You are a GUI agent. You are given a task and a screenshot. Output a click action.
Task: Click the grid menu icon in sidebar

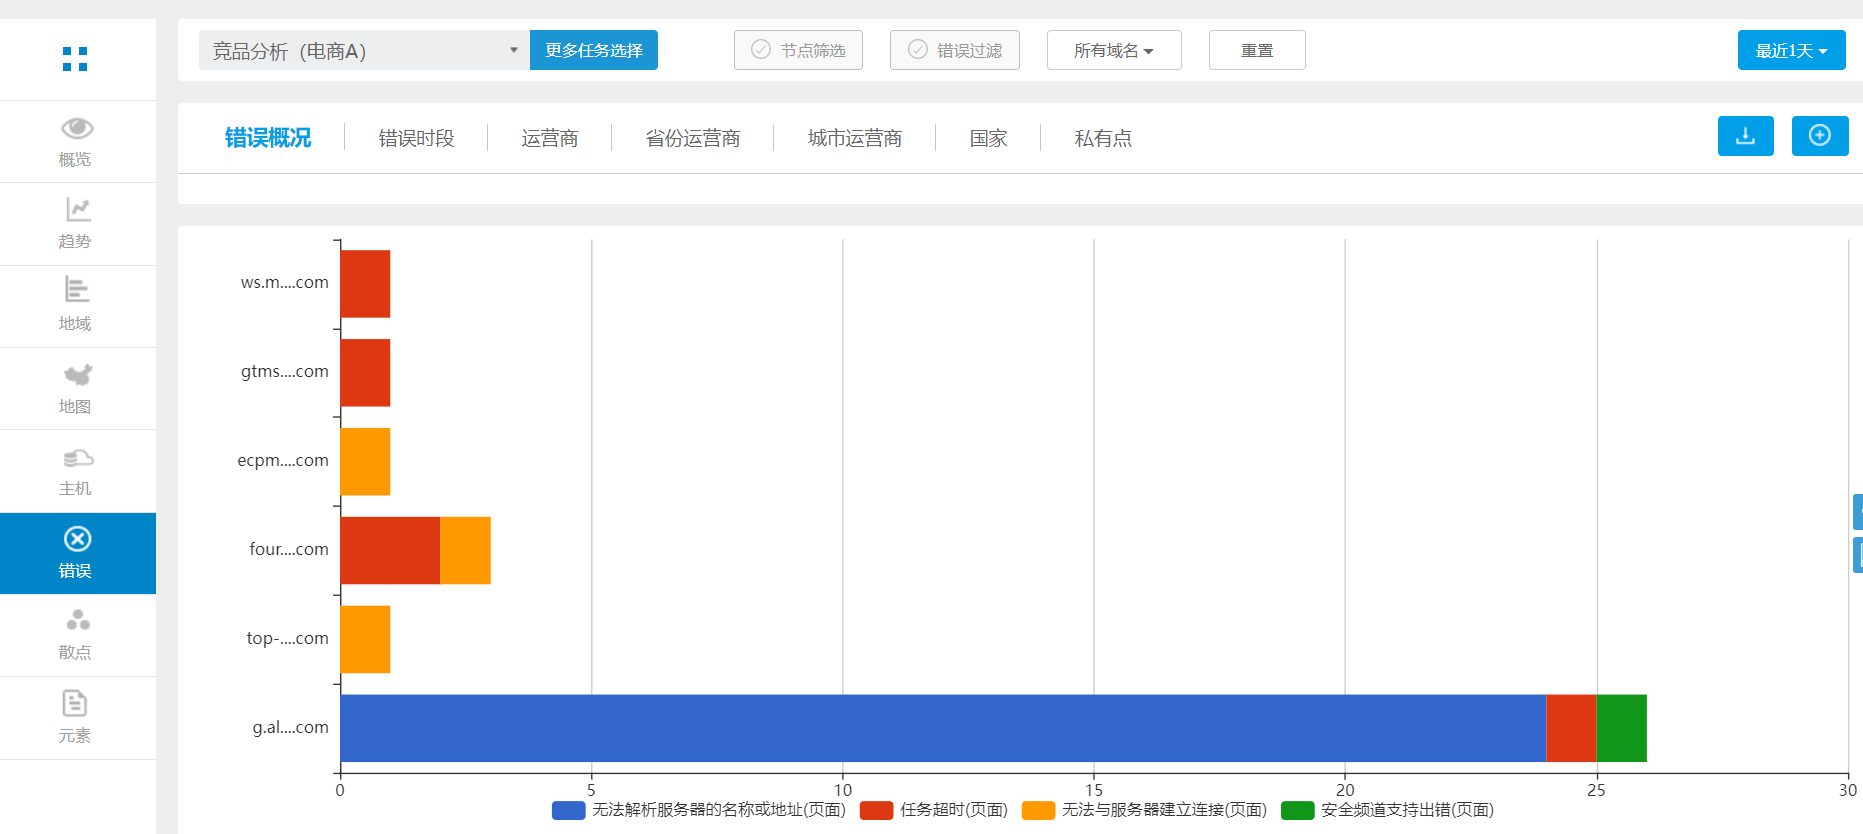tap(75, 59)
